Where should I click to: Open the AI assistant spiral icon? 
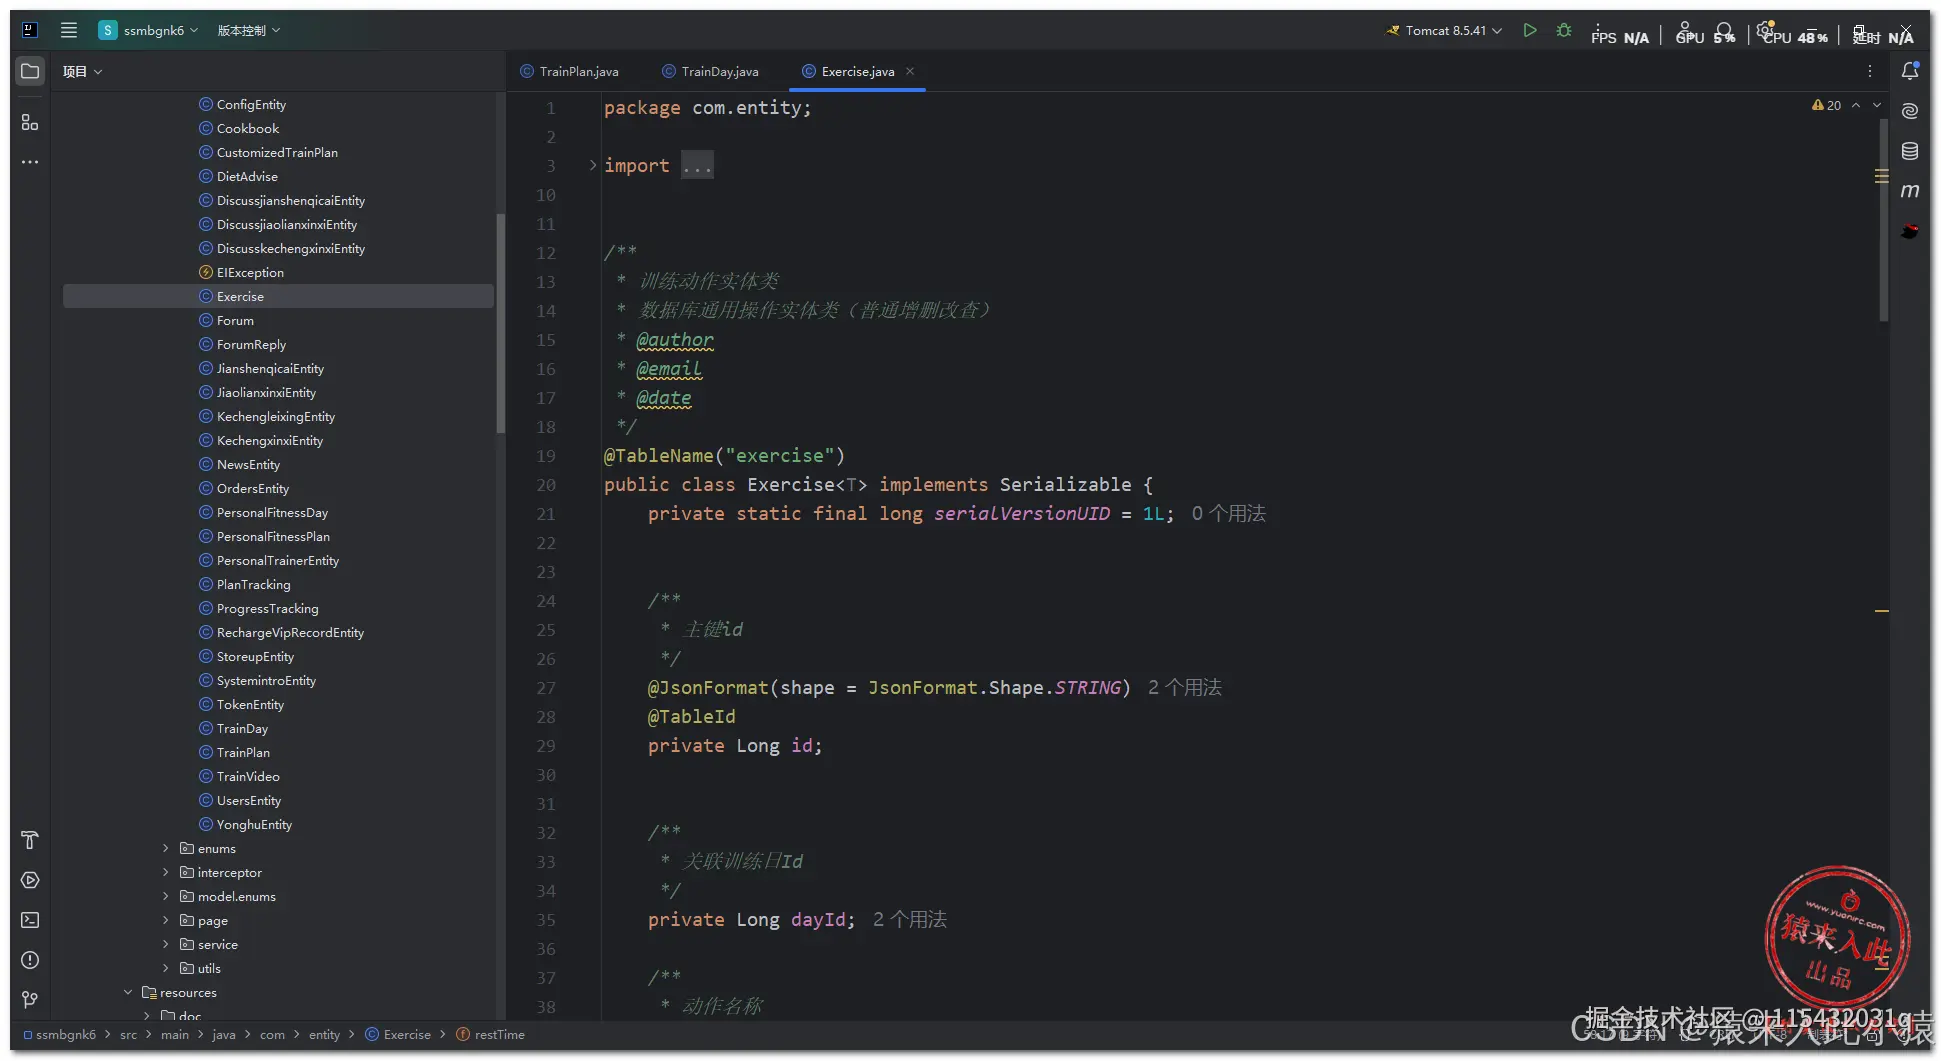click(x=1910, y=111)
